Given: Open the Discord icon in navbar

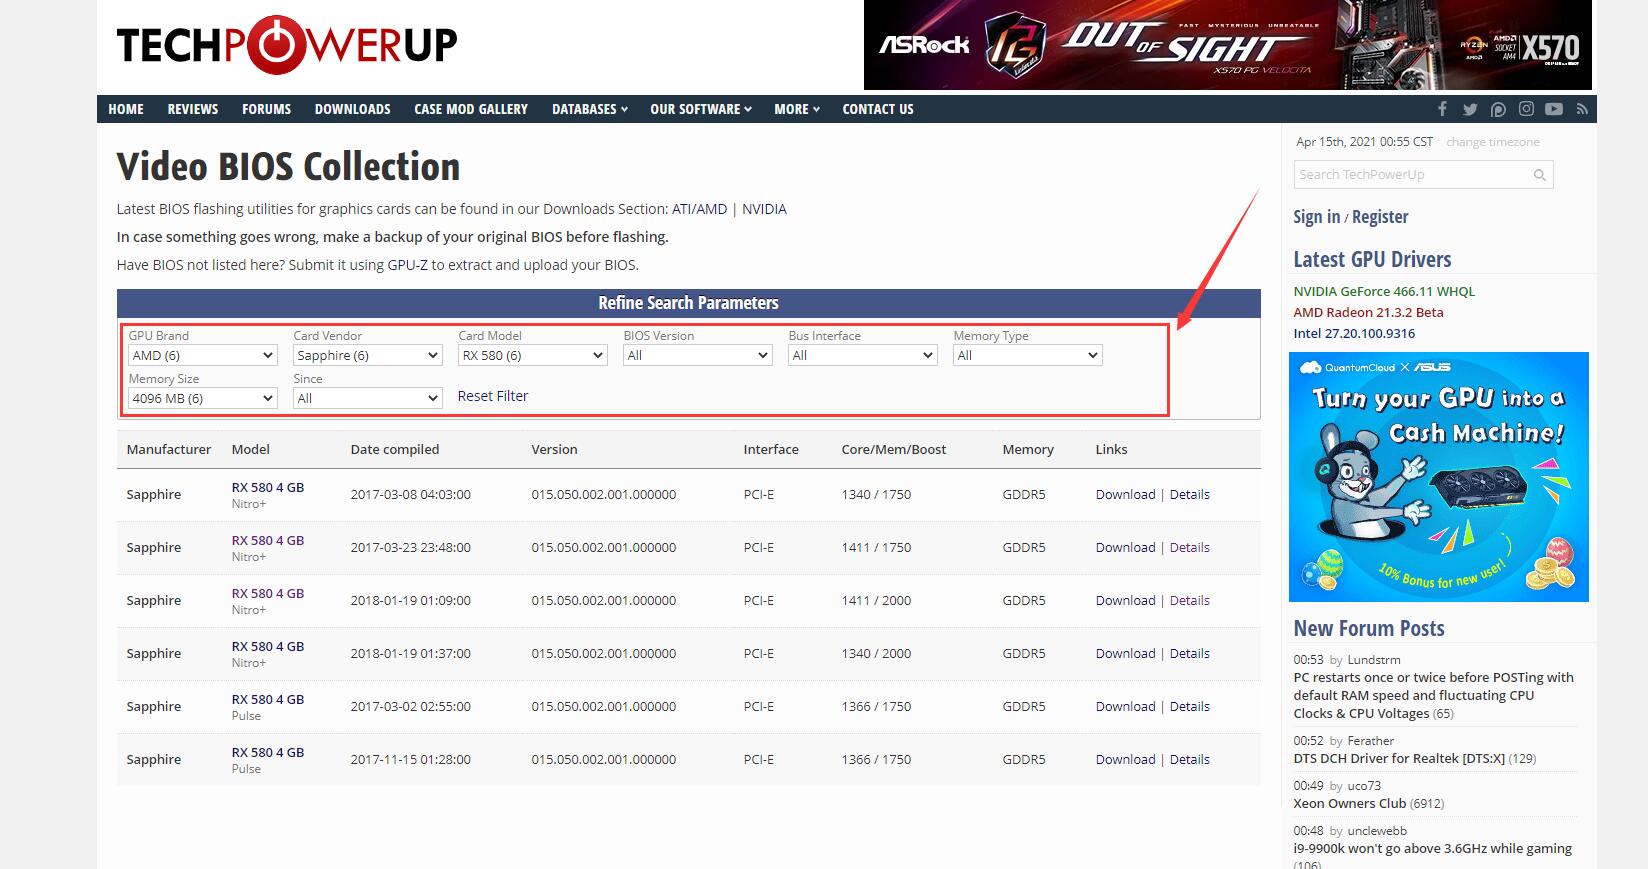Looking at the screenshot, I should [x=1498, y=109].
